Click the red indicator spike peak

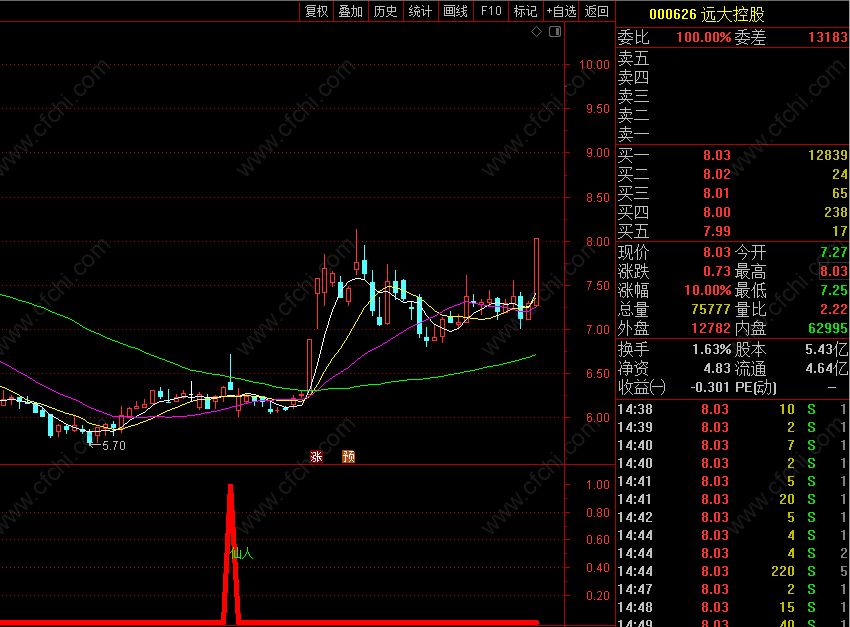(231, 488)
